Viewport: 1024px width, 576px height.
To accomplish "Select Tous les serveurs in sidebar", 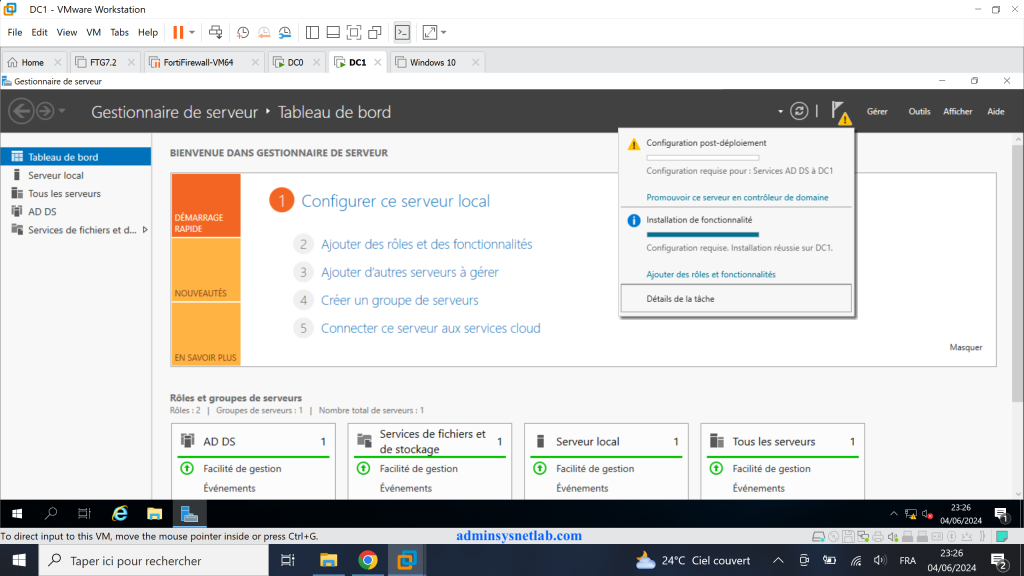I will [x=76, y=193].
